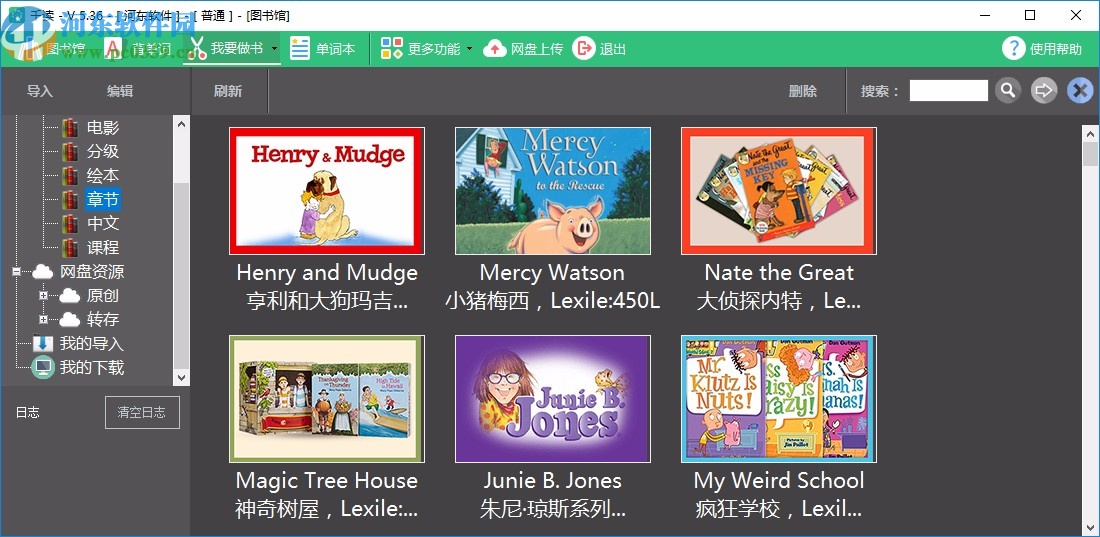This screenshot has width=1100, height=537.
Task: Open the 单词本 word list
Action: pyautogui.click(x=323, y=48)
